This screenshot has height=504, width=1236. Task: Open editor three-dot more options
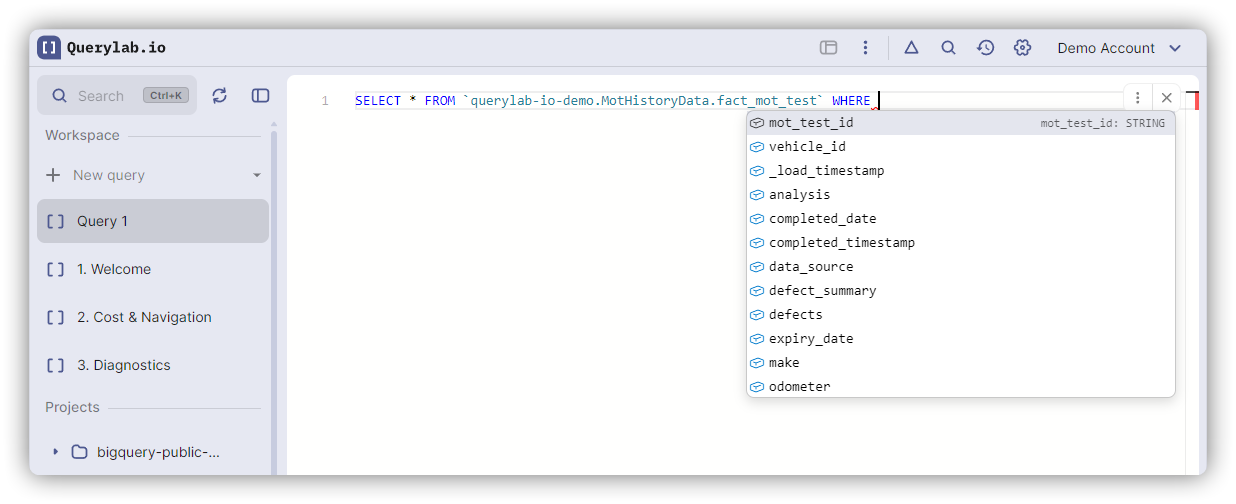click(1137, 97)
